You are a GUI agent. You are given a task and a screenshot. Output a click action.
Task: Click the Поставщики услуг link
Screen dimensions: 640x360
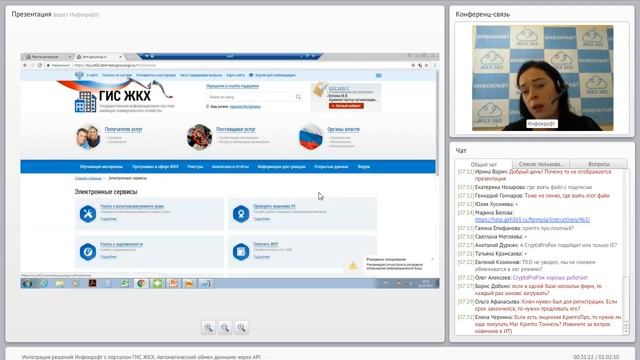click(236, 129)
